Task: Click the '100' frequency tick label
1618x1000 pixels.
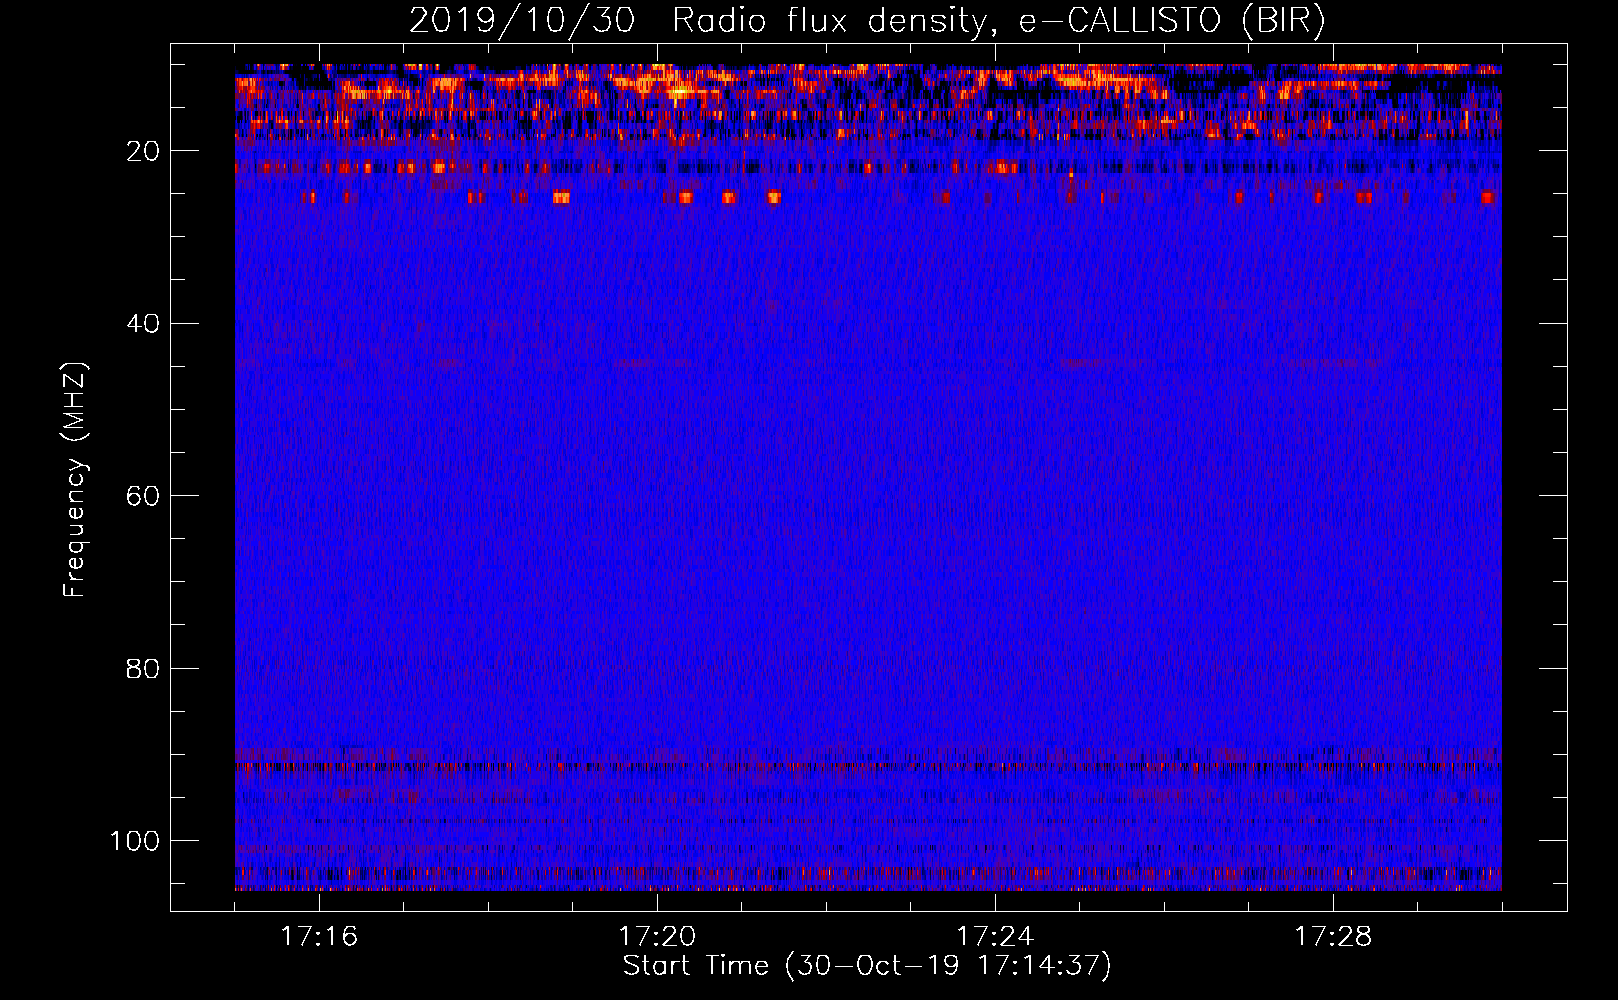Action: pos(135,841)
